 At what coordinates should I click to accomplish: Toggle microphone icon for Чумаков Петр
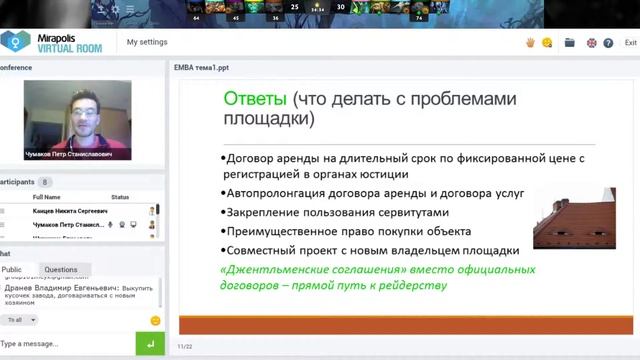(110, 224)
